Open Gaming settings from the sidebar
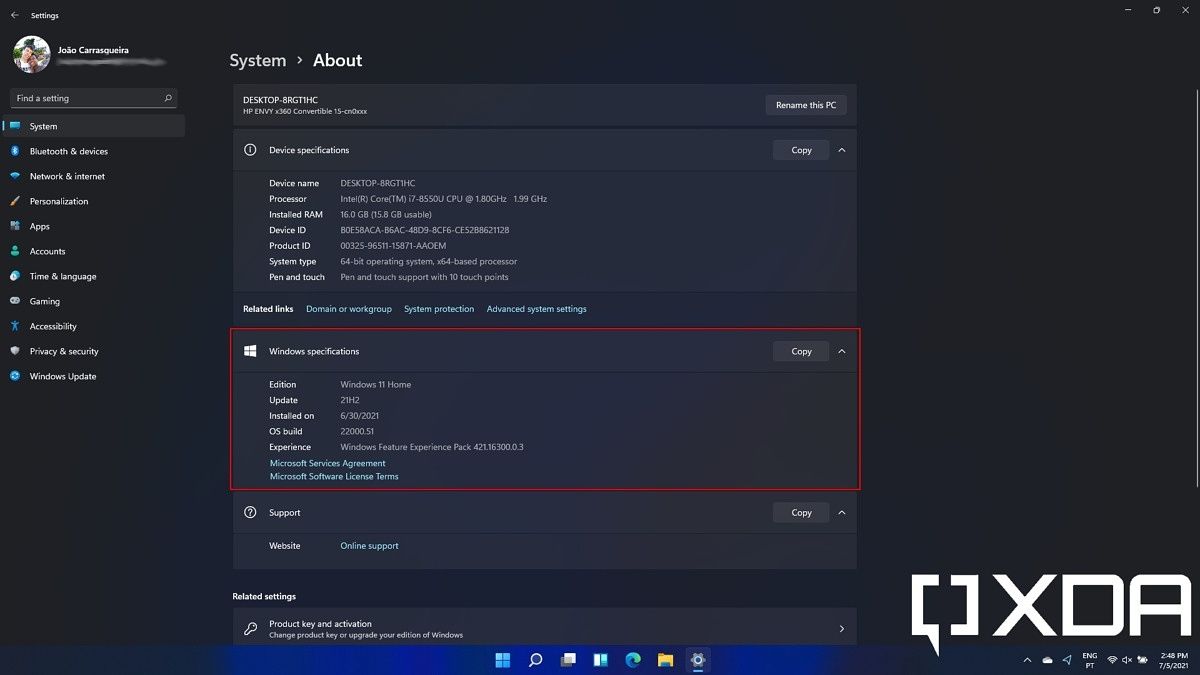 coord(45,301)
